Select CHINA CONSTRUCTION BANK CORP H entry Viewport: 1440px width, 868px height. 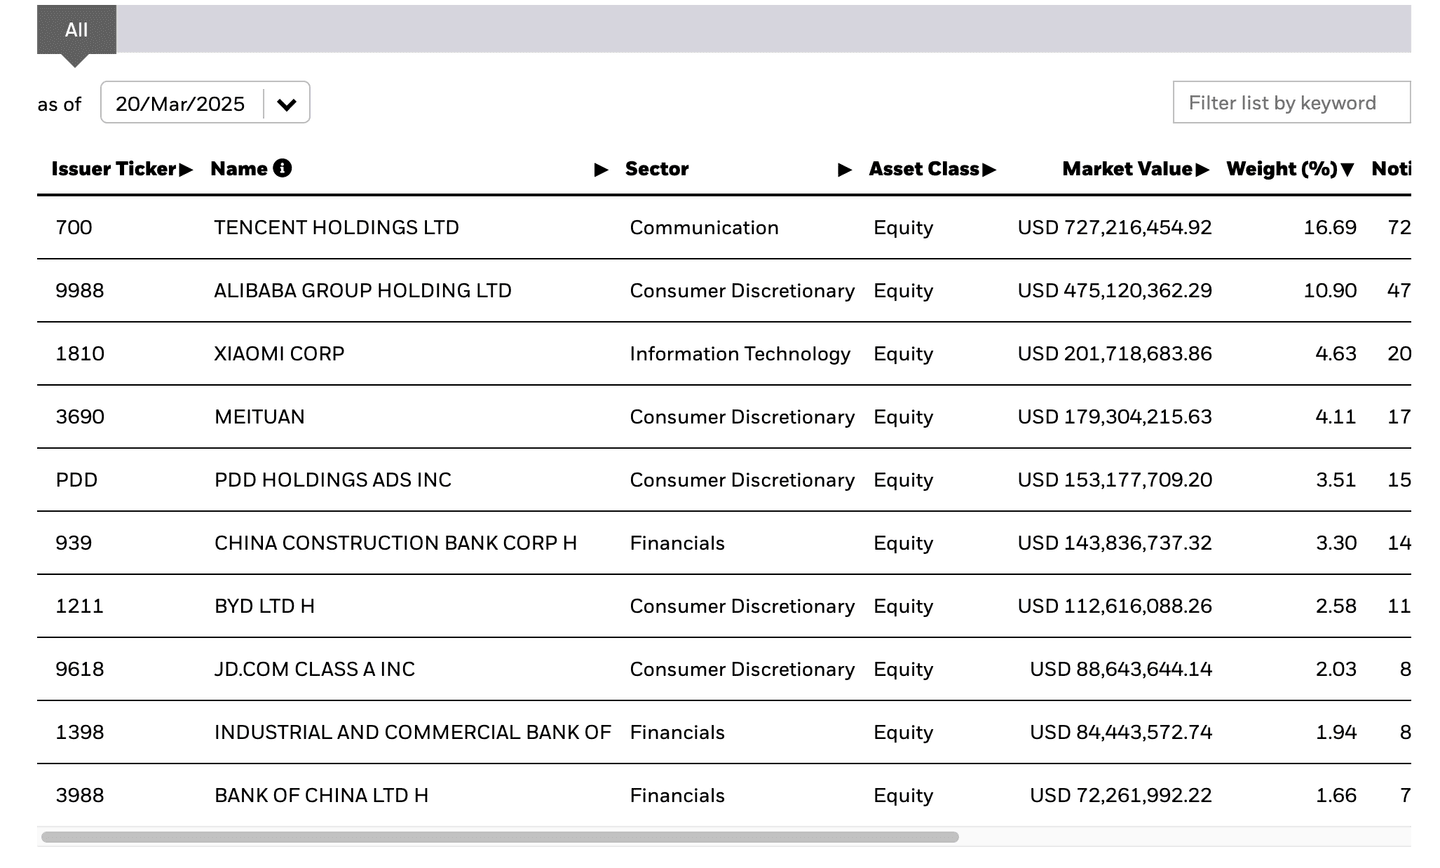(395, 543)
